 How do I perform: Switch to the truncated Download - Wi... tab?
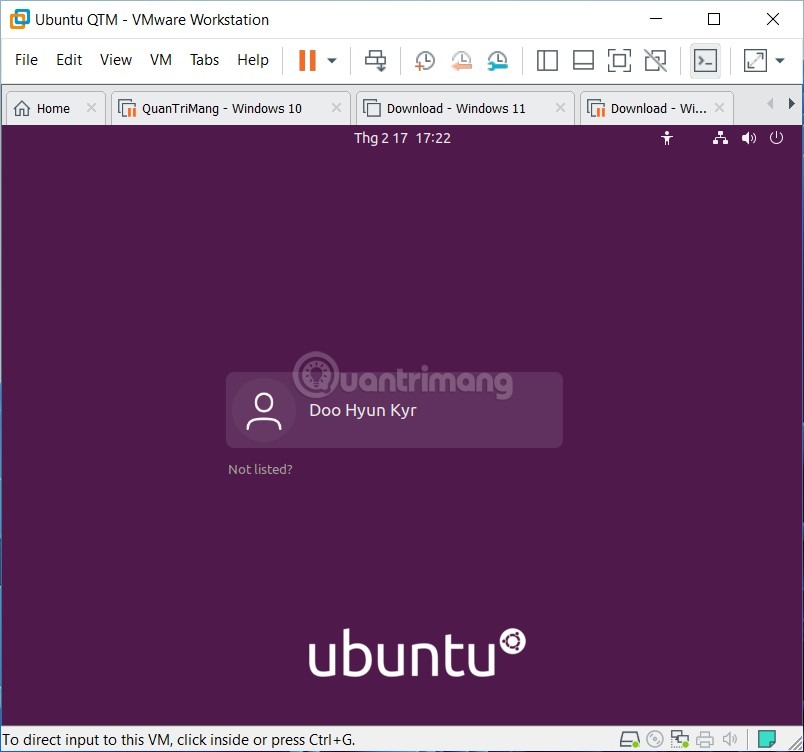tap(658, 108)
